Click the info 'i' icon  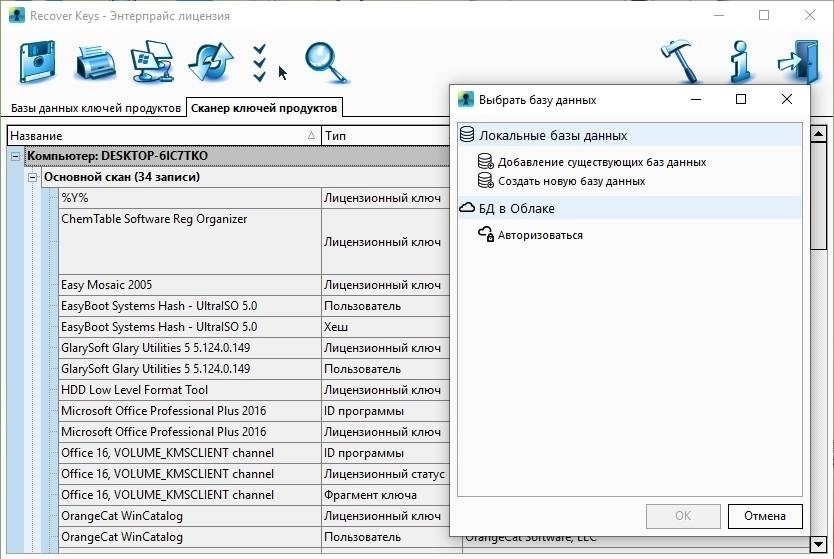coord(740,62)
